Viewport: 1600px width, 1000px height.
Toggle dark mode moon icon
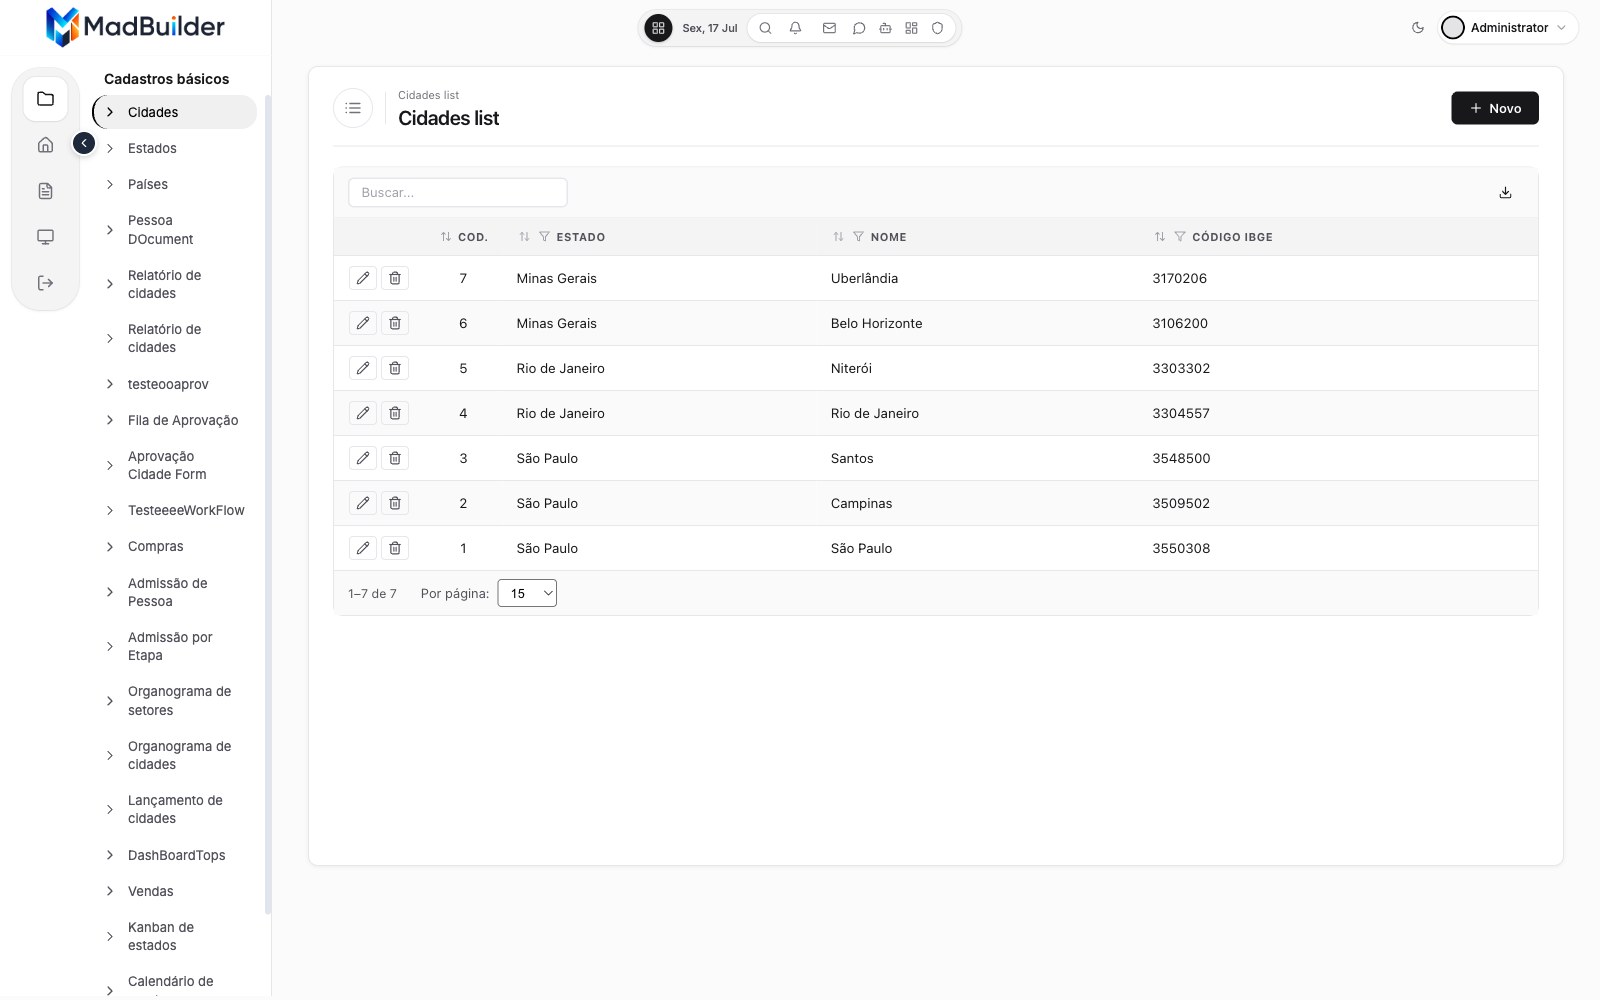(x=1418, y=28)
